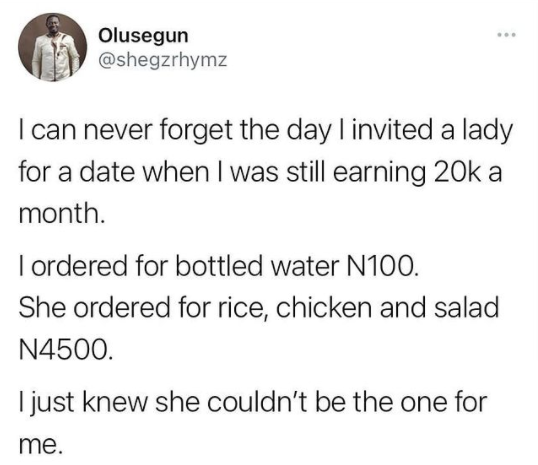This screenshot has height=465, width=538.
Task: Open Olusegun's profile picture
Action: coord(53,47)
